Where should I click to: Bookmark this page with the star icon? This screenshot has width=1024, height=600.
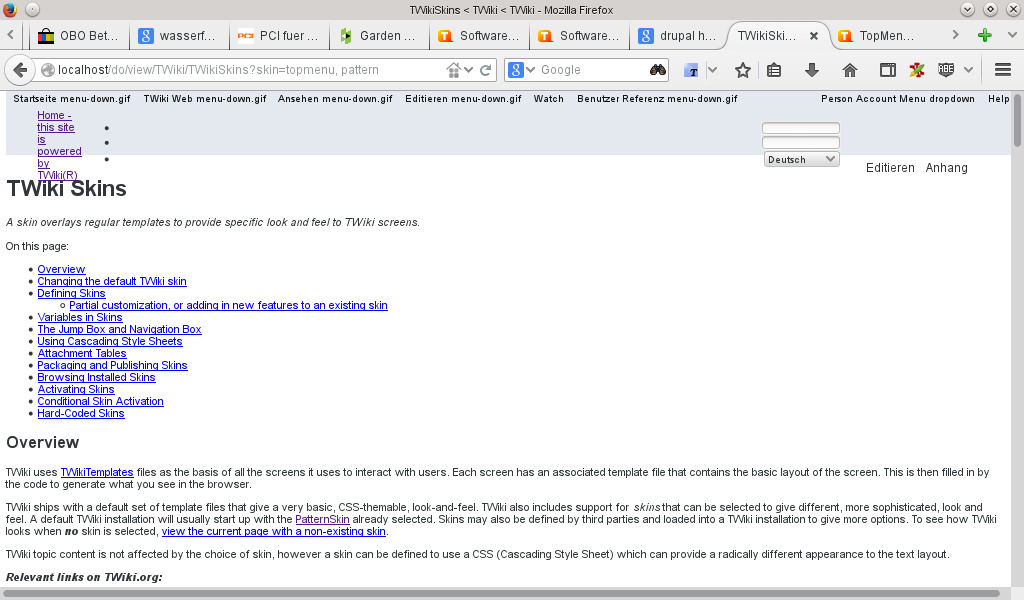[743, 70]
